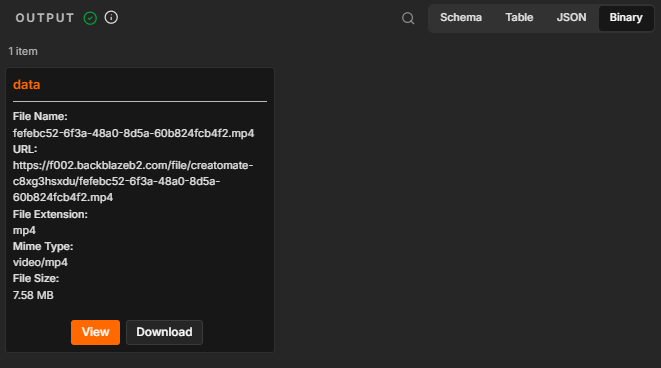Click the backblazeb2 URL text
Viewport: 661px width, 368px height.
133,181
